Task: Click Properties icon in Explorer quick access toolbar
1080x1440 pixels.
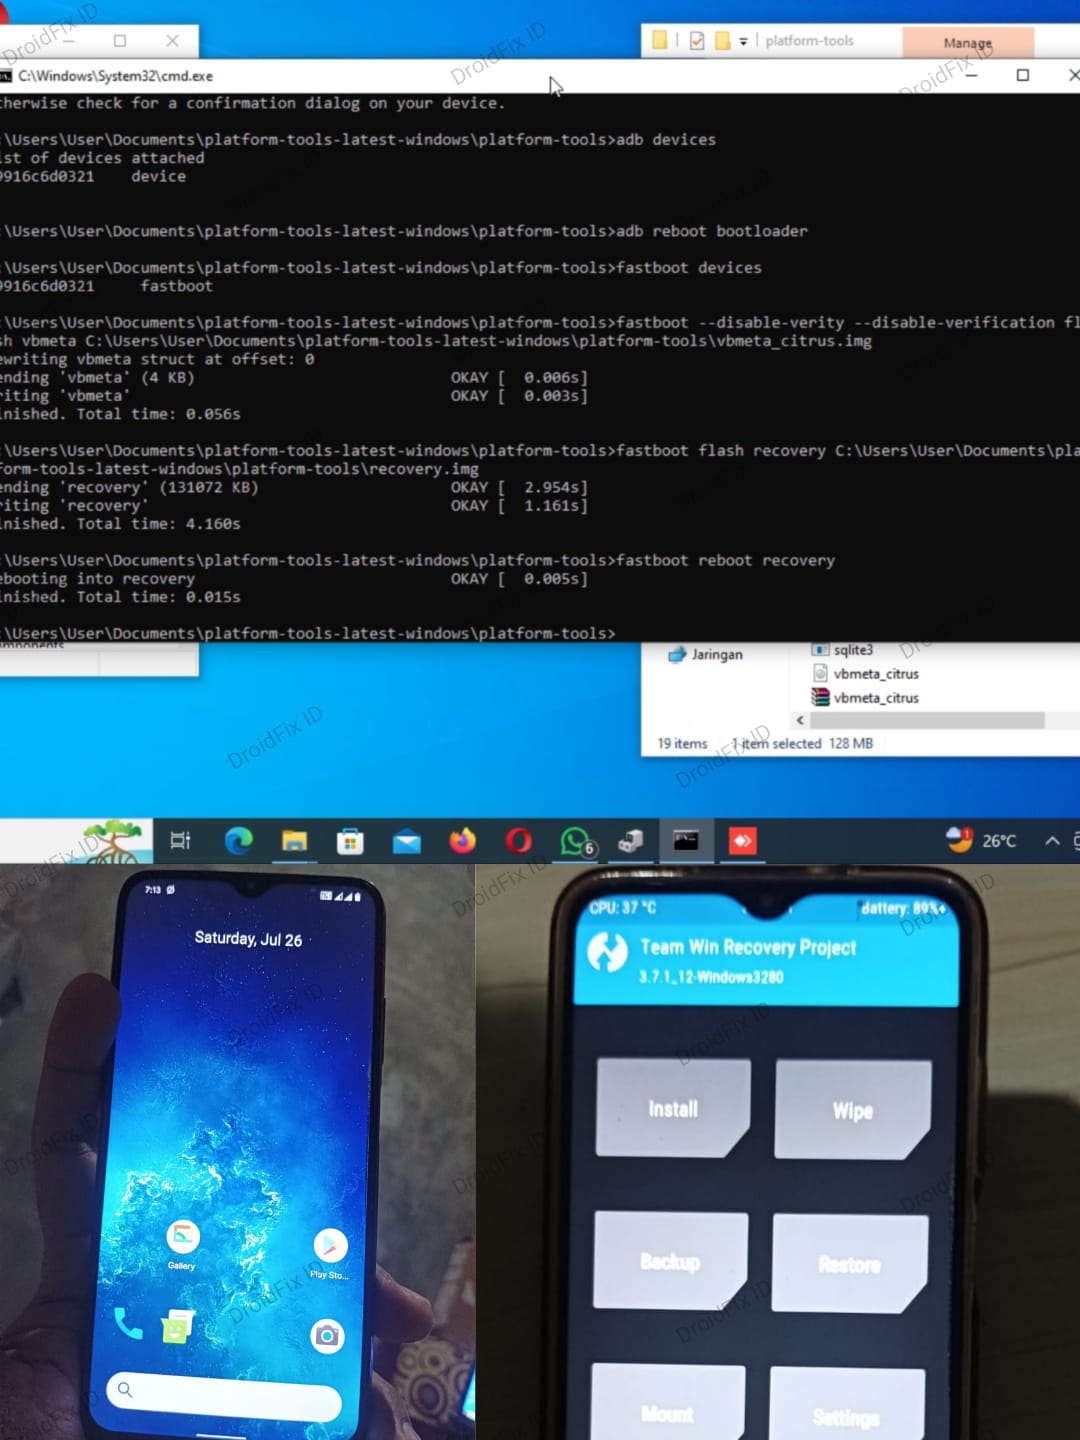Action: [x=697, y=40]
